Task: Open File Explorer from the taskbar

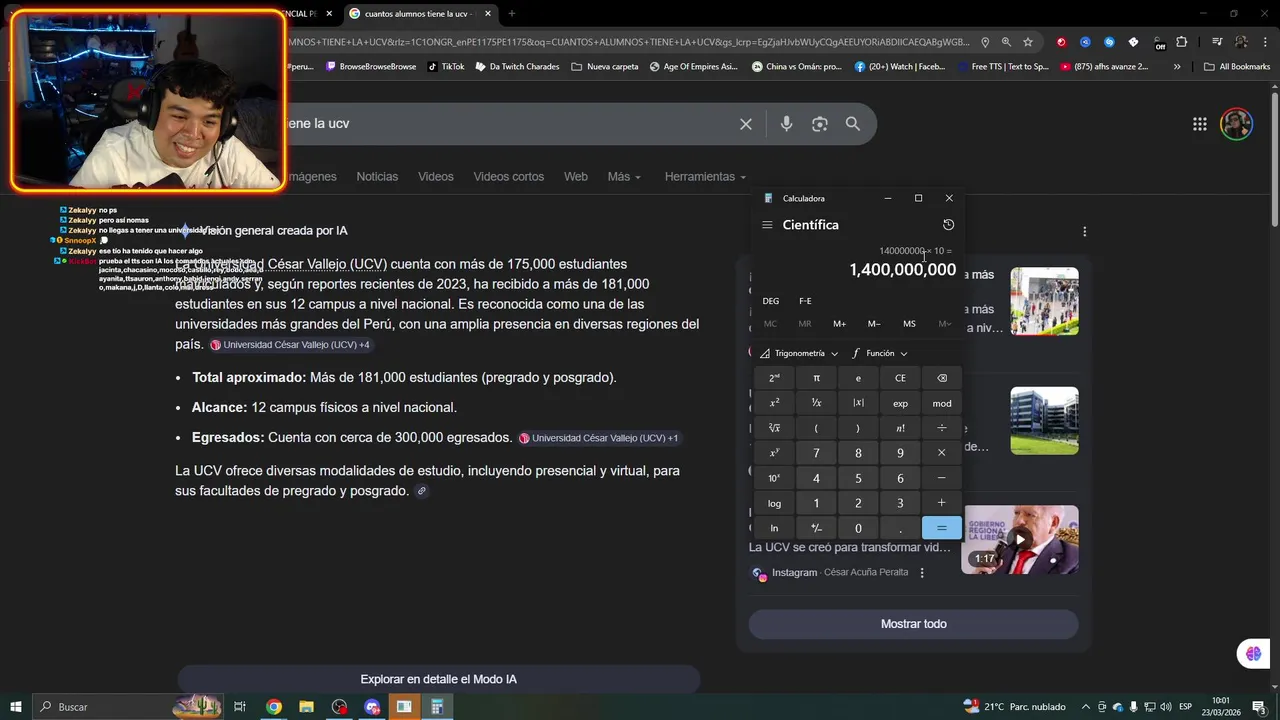Action: point(306,707)
